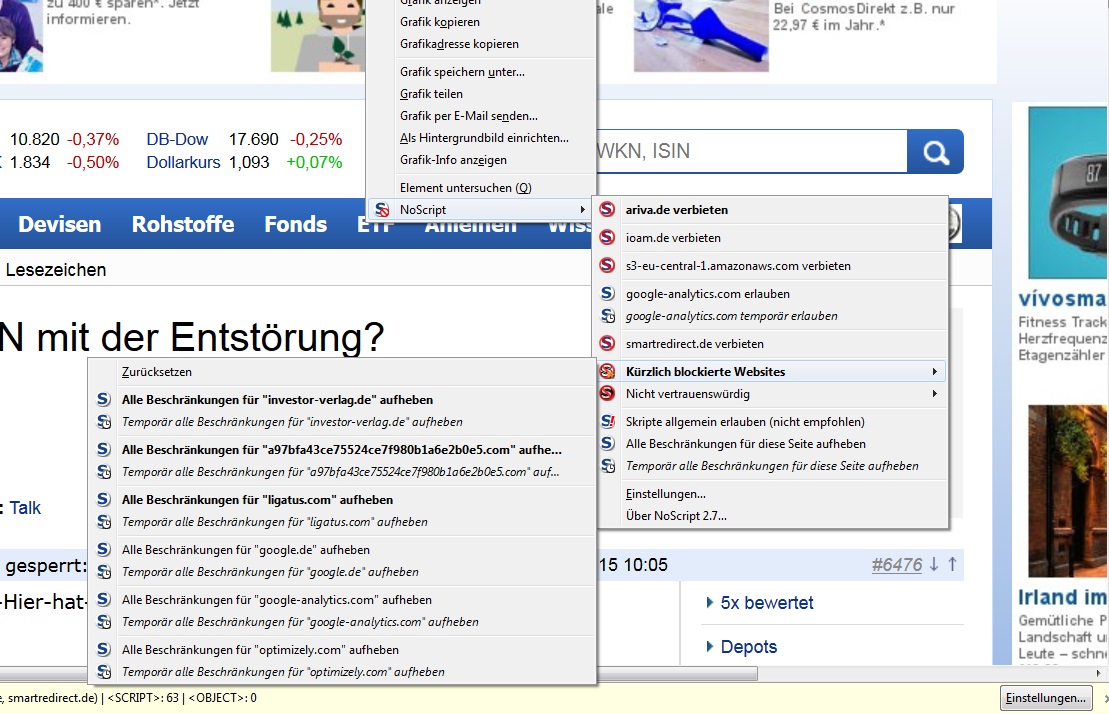Image resolution: width=1109 pixels, height=714 pixels.
Task: Click icon beside Temporär a97bfa43ce75524ce7f980b1a6e2b0e5.com entry
Action: [104, 472]
